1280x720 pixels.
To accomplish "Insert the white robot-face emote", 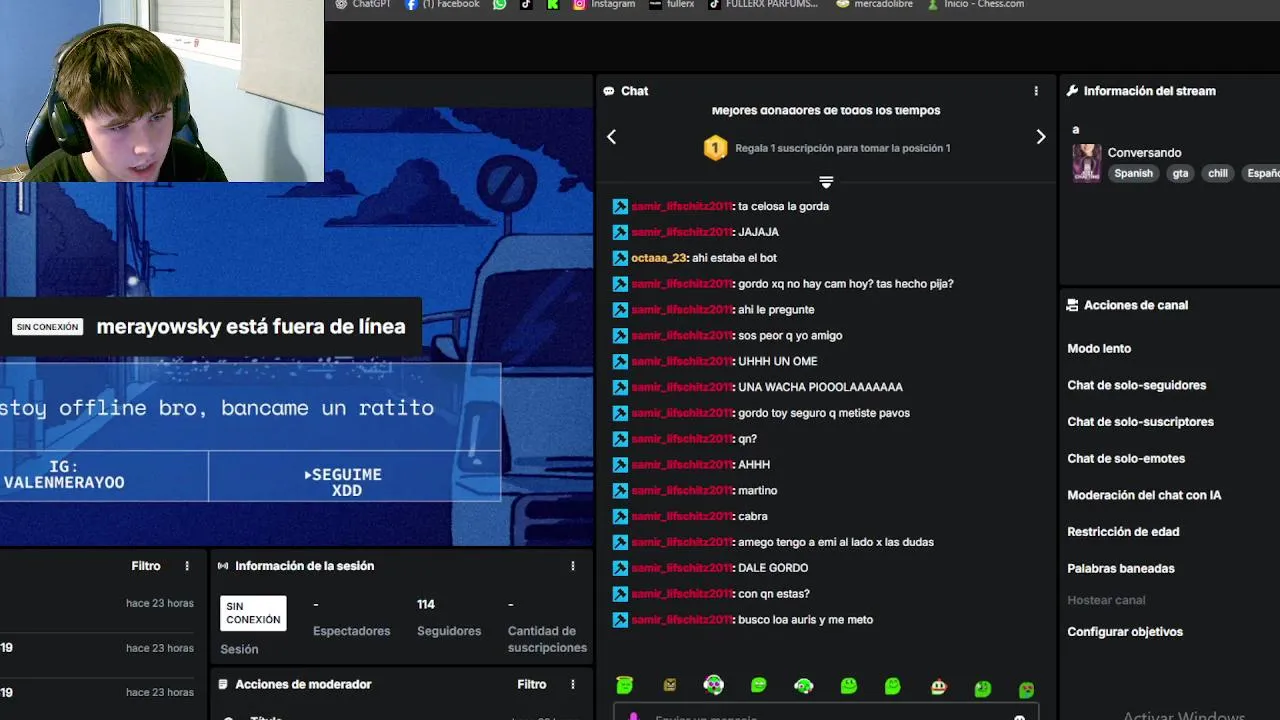I will (938, 686).
